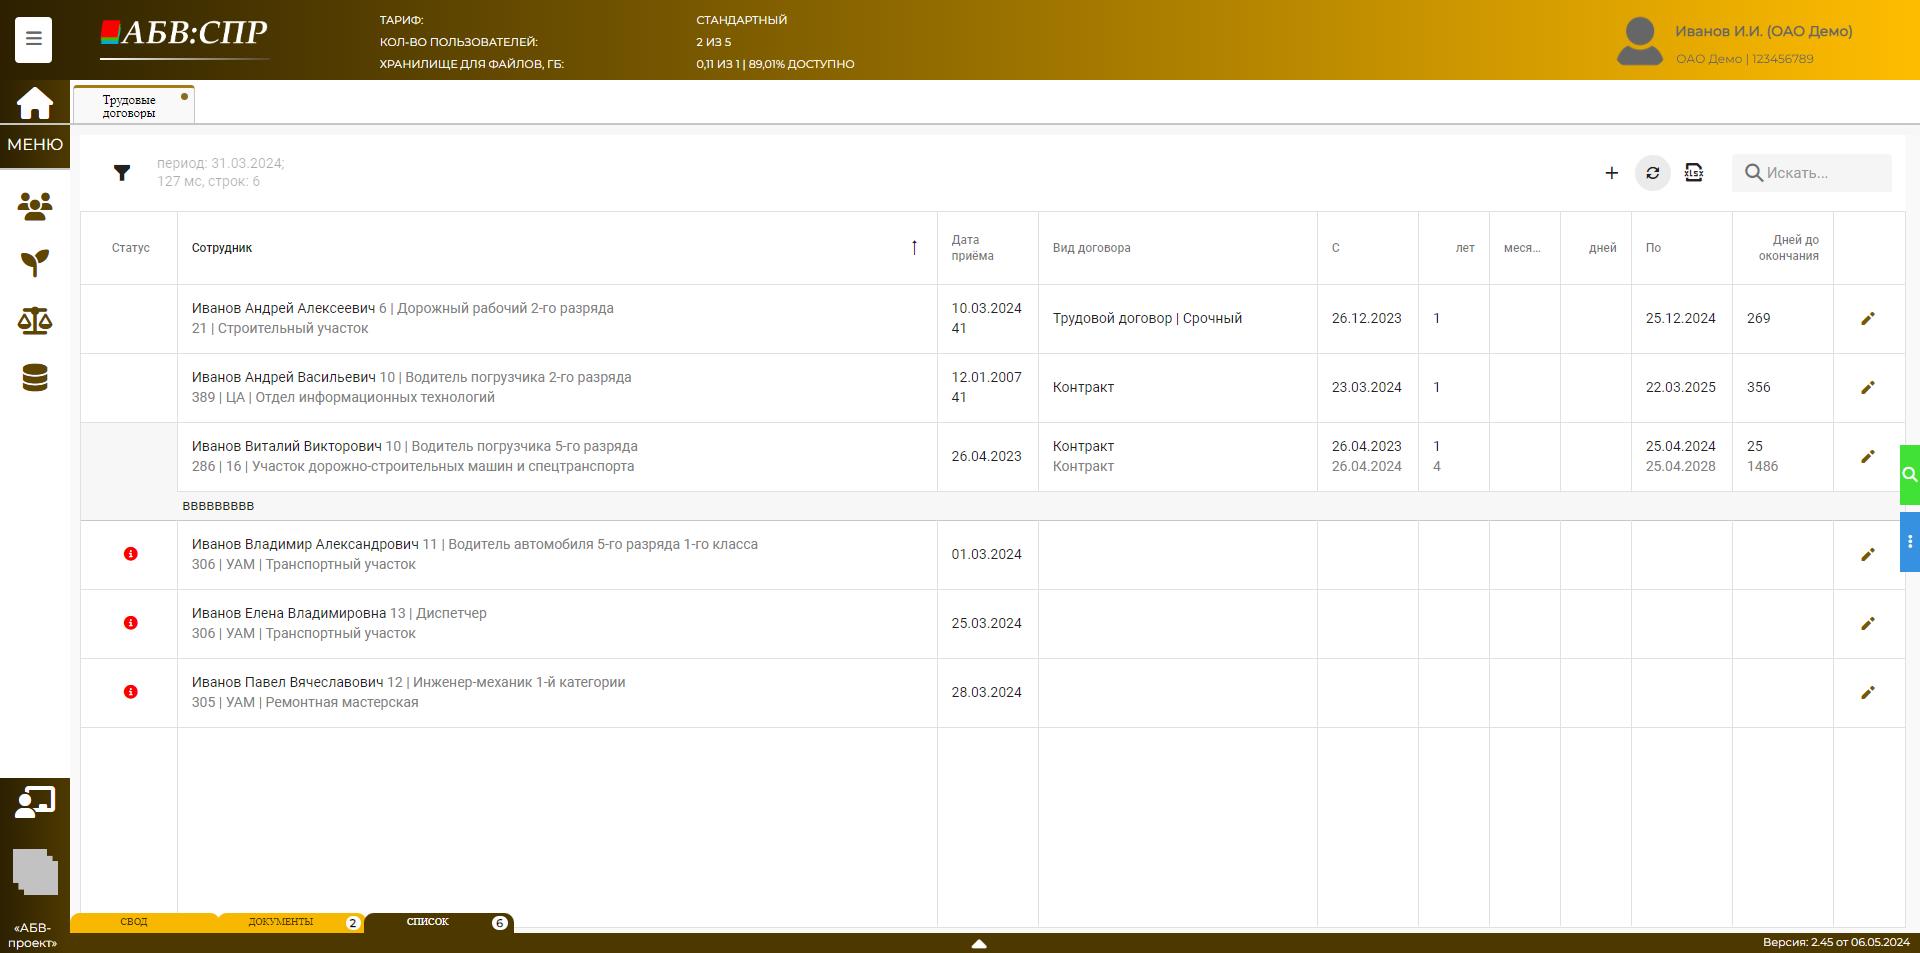The width and height of the screenshot is (1920, 953).
Task: Export the table to XLSX
Action: (1693, 173)
